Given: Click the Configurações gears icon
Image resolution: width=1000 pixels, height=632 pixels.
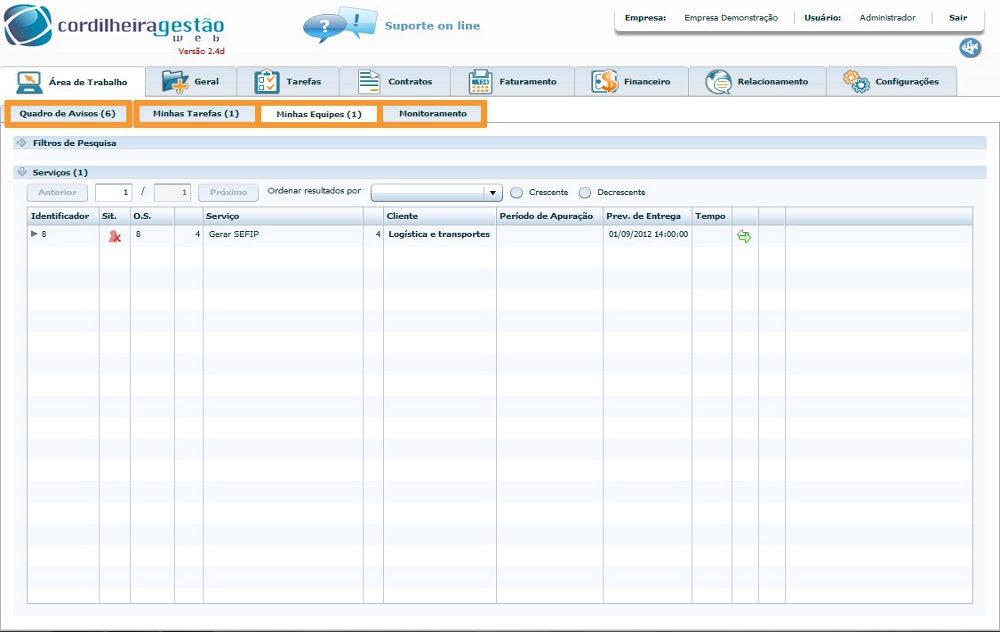Looking at the screenshot, I should coord(856,82).
